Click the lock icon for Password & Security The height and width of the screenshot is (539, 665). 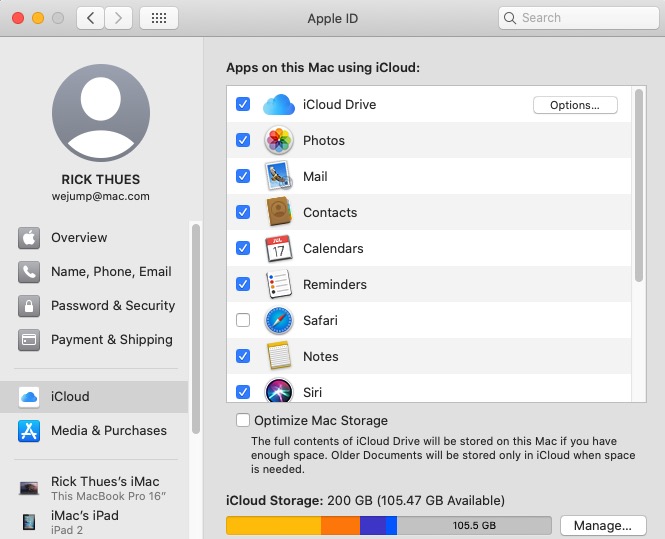tap(29, 306)
